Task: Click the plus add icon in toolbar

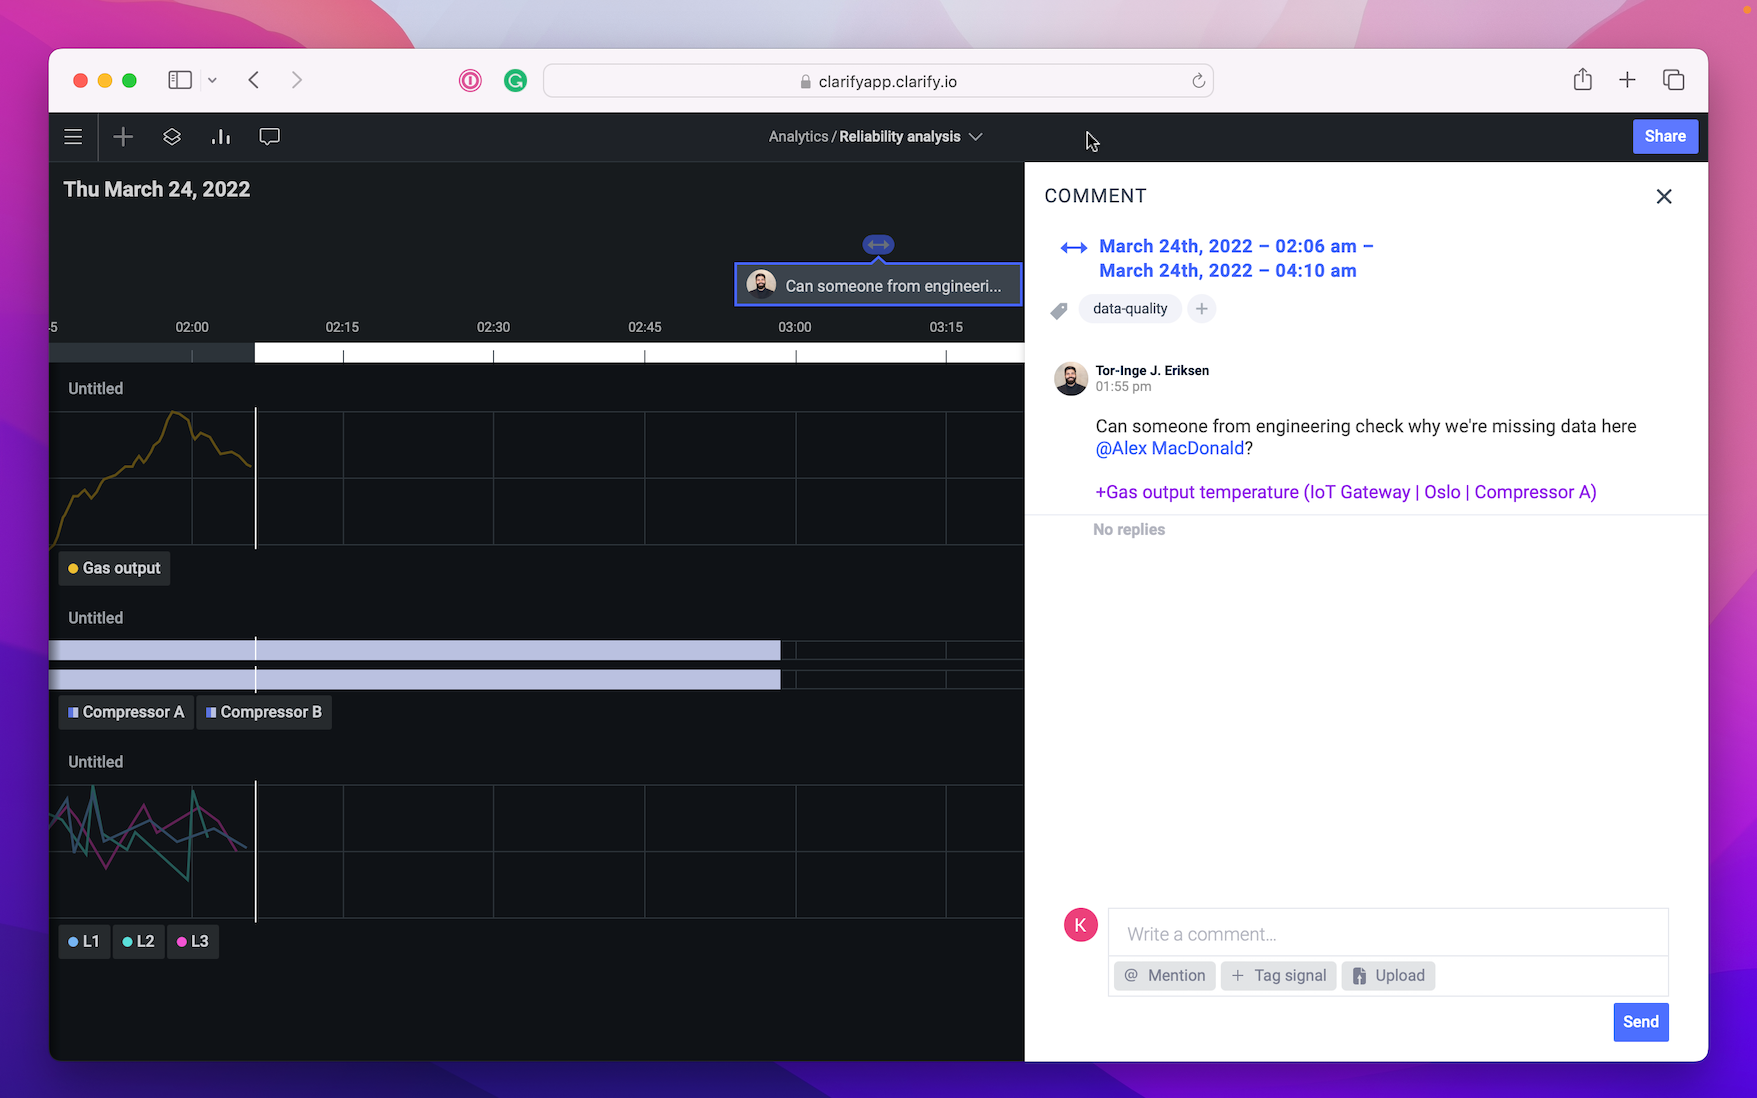Action: pyautogui.click(x=123, y=137)
